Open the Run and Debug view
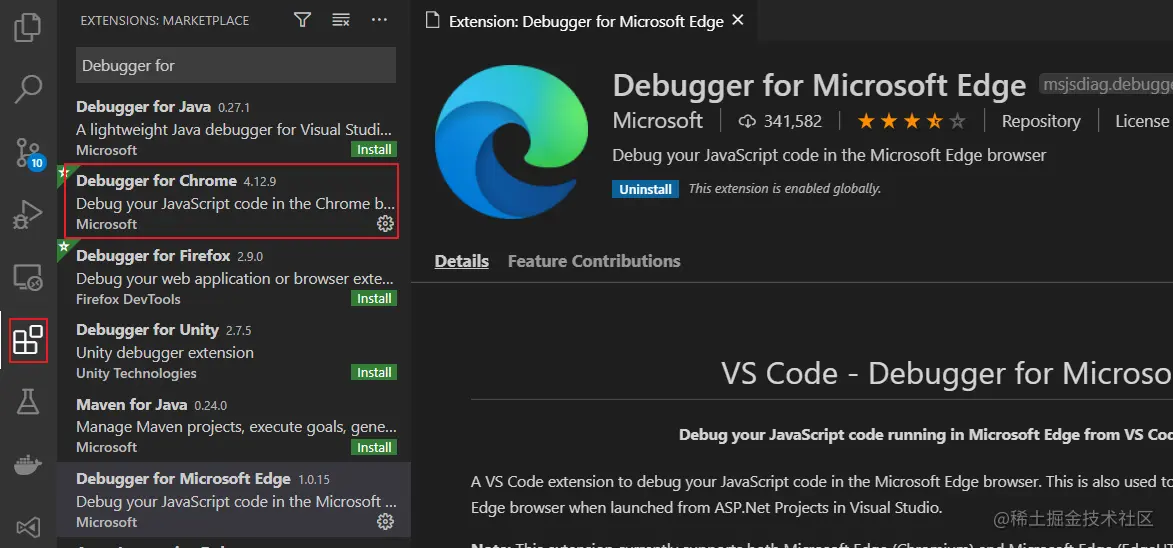This screenshot has width=1173, height=548. 28,214
